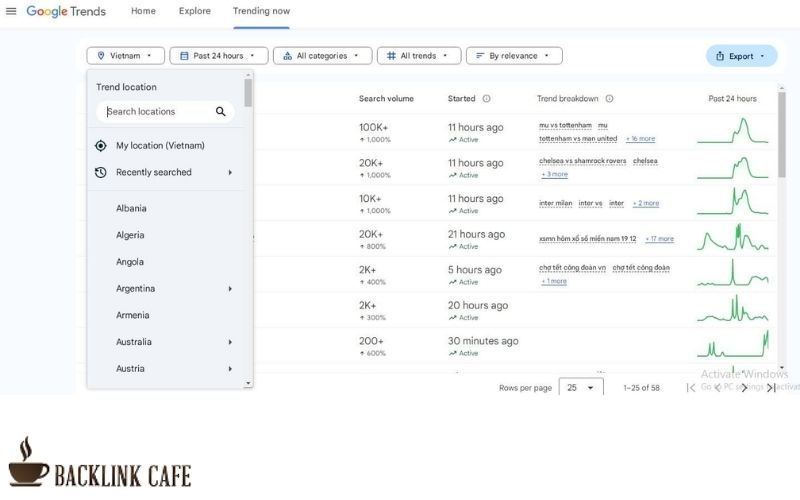Click the '5 hours ago' started cell
The width and height of the screenshot is (800, 500).
(x=475, y=269)
